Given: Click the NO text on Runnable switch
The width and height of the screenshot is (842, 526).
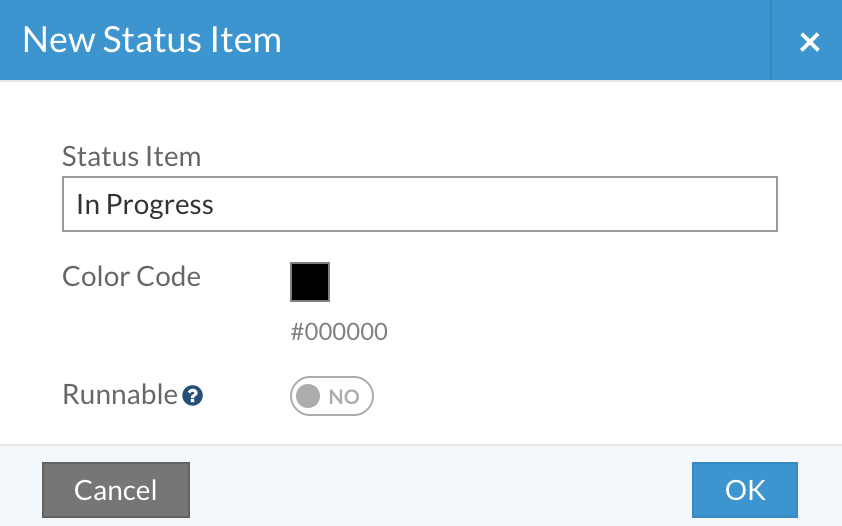Looking at the screenshot, I should (344, 397).
